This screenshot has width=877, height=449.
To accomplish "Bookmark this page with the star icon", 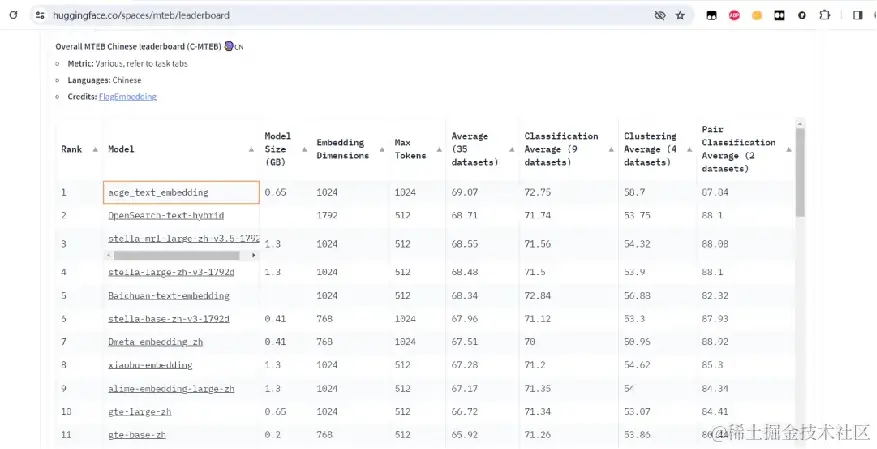I will pyautogui.click(x=680, y=16).
